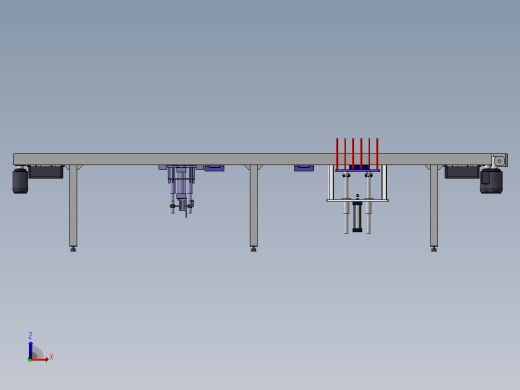Select the leveling foot under the left leg
This screenshot has height=390, width=520.
pyautogui.click(x=73, y=249)
